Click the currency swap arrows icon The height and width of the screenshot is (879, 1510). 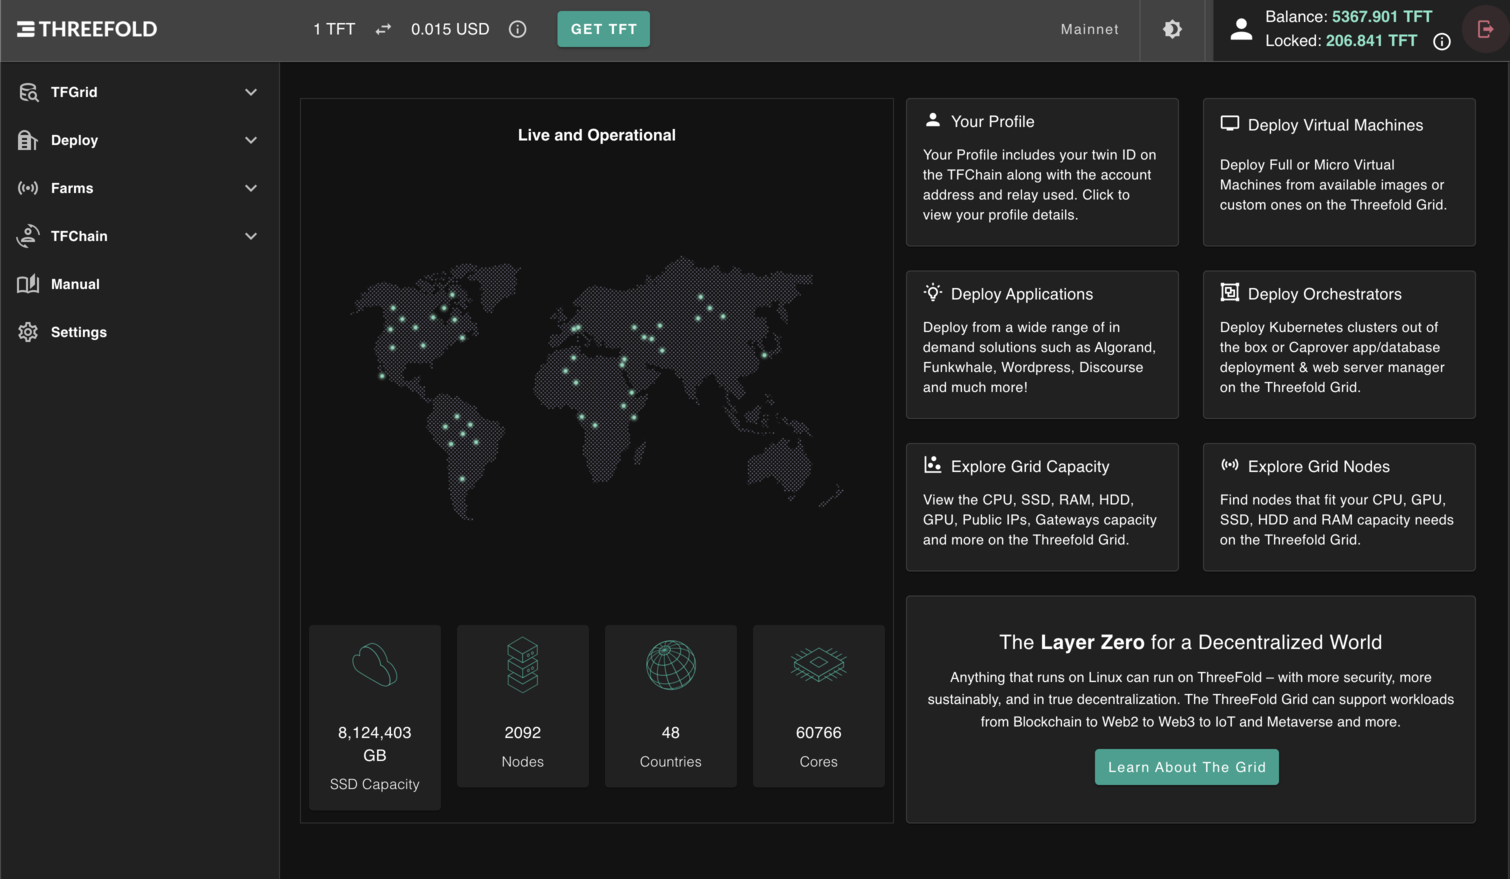point(383,29)
